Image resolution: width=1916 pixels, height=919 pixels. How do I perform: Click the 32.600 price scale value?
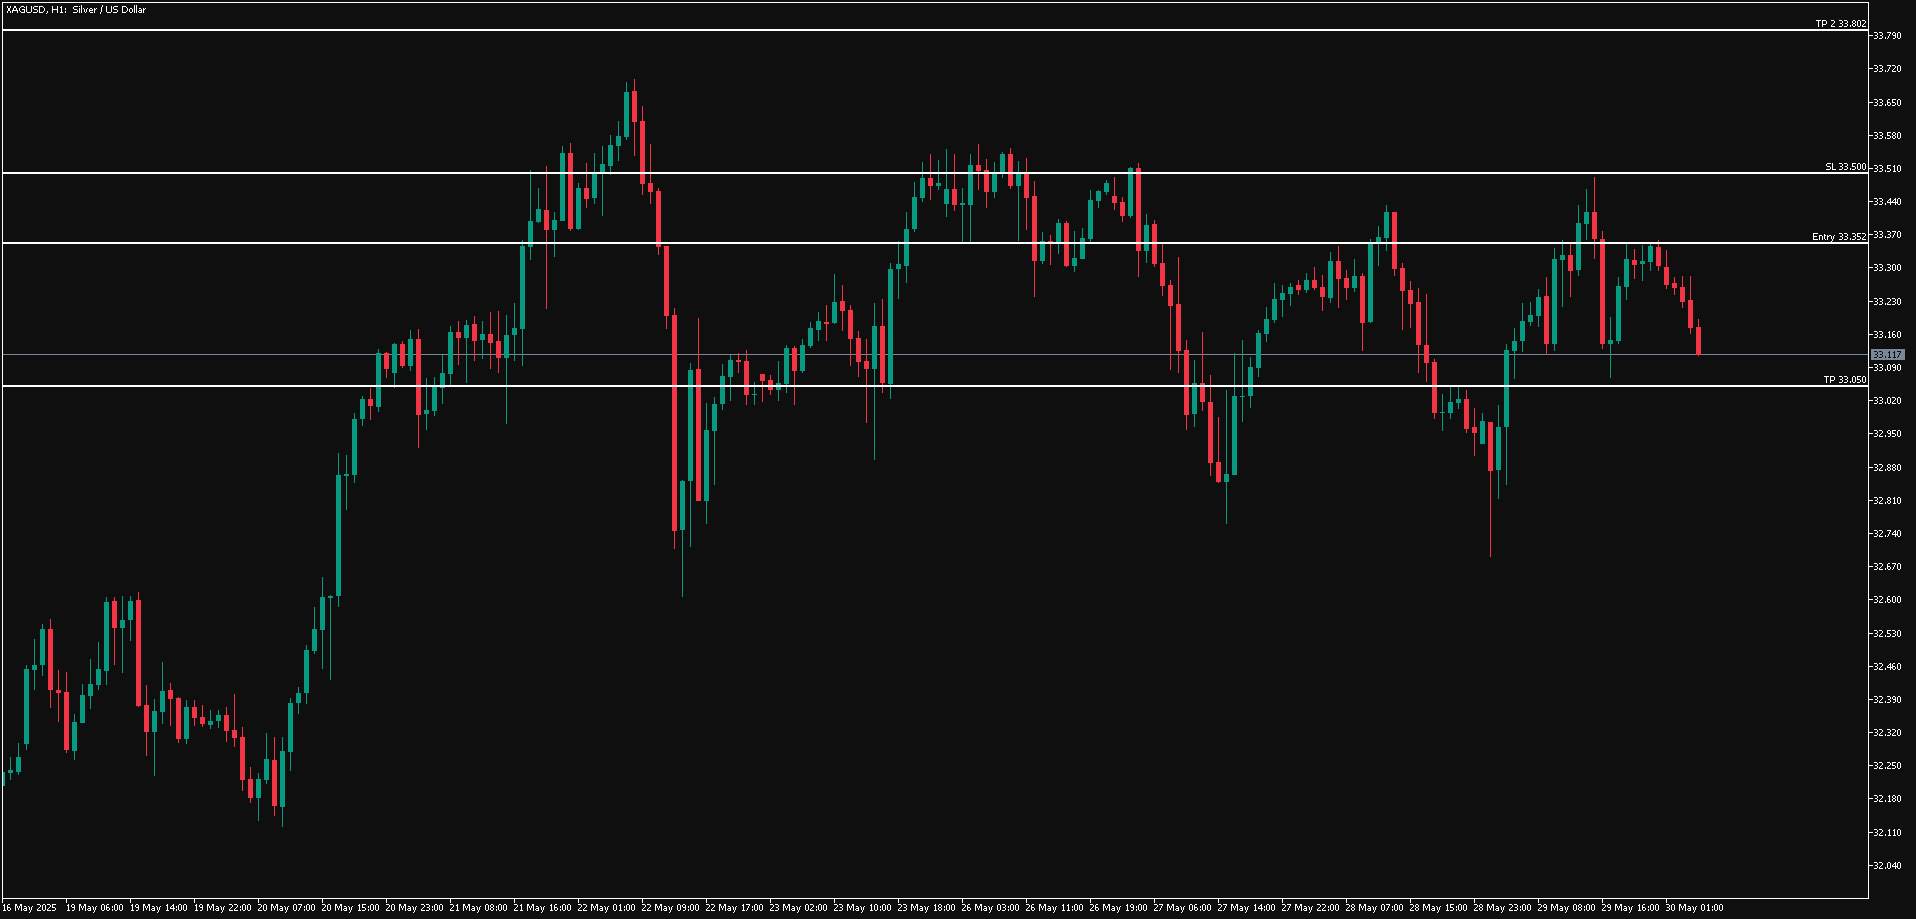pyautogui.click(x=1887, y=600)
